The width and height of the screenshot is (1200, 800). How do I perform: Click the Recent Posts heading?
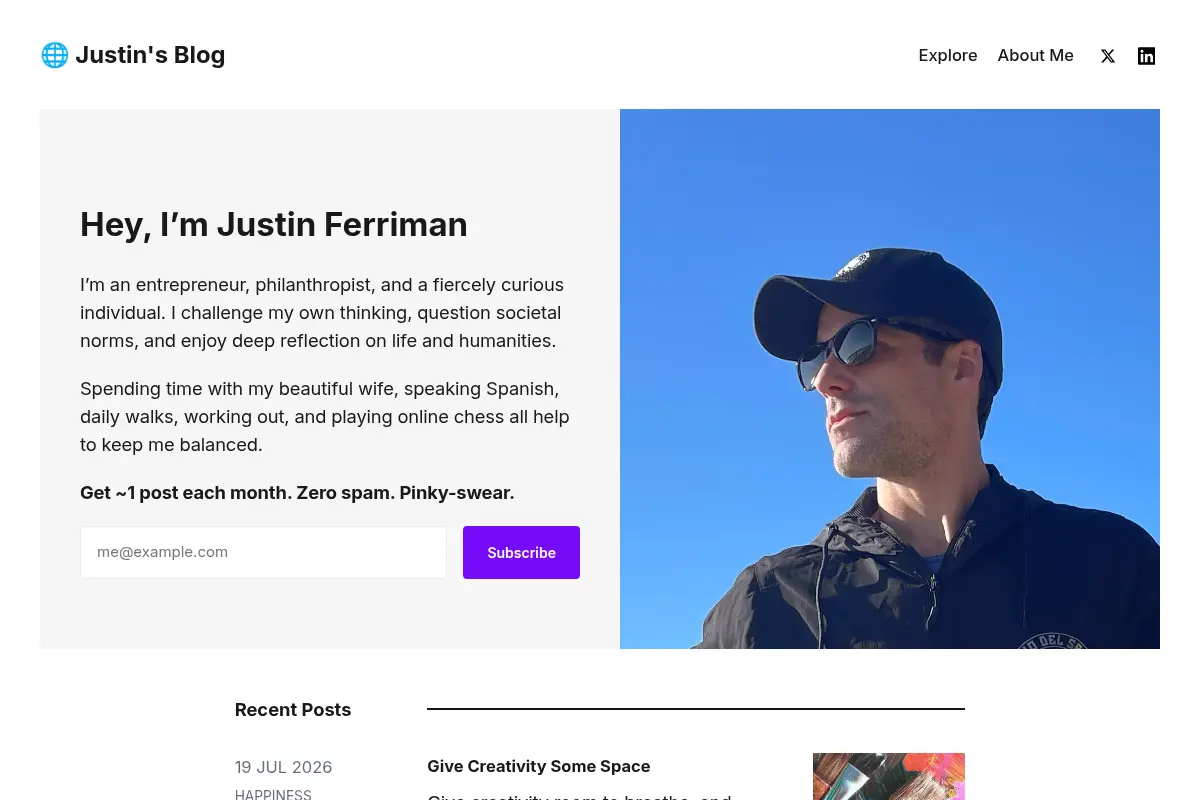tap(293, 710)
